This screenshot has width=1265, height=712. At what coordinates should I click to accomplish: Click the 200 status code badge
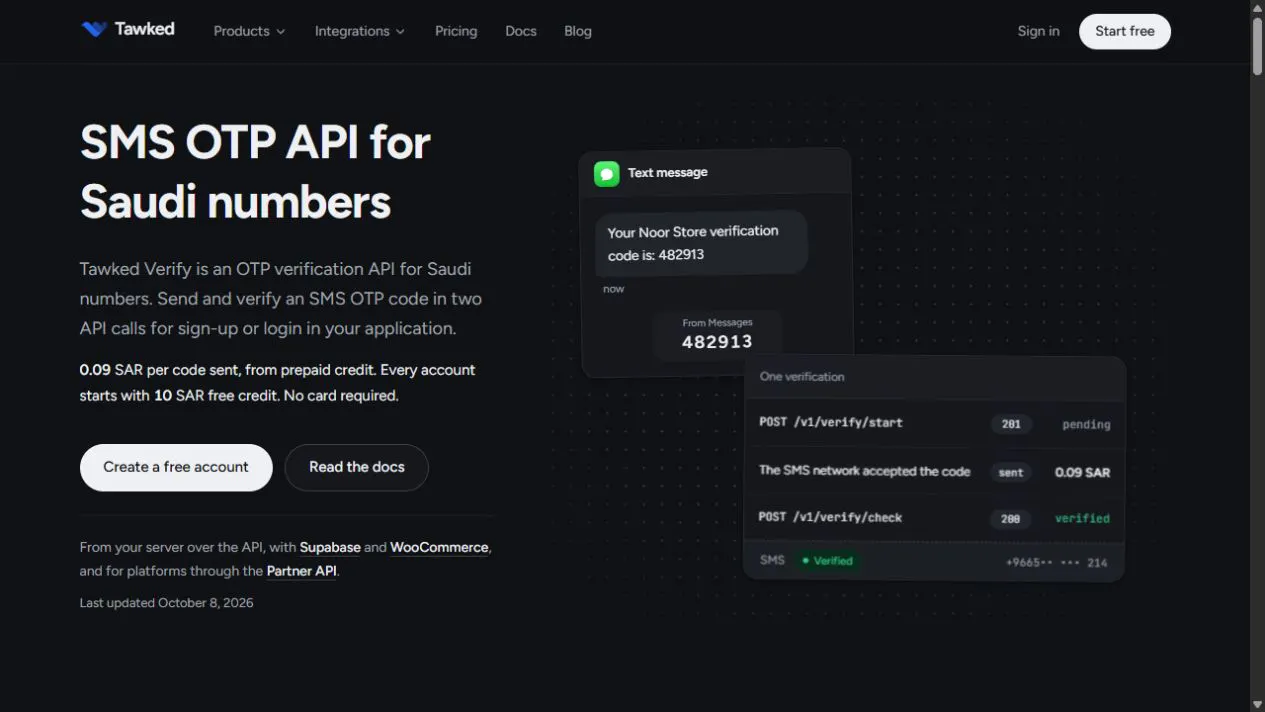click(1010, 519)
